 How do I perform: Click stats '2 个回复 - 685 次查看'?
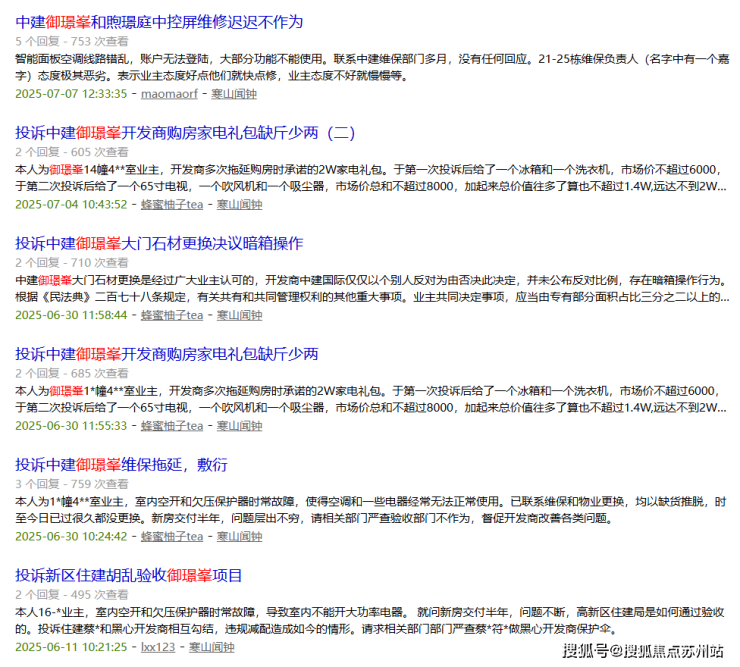coord(72,373)
